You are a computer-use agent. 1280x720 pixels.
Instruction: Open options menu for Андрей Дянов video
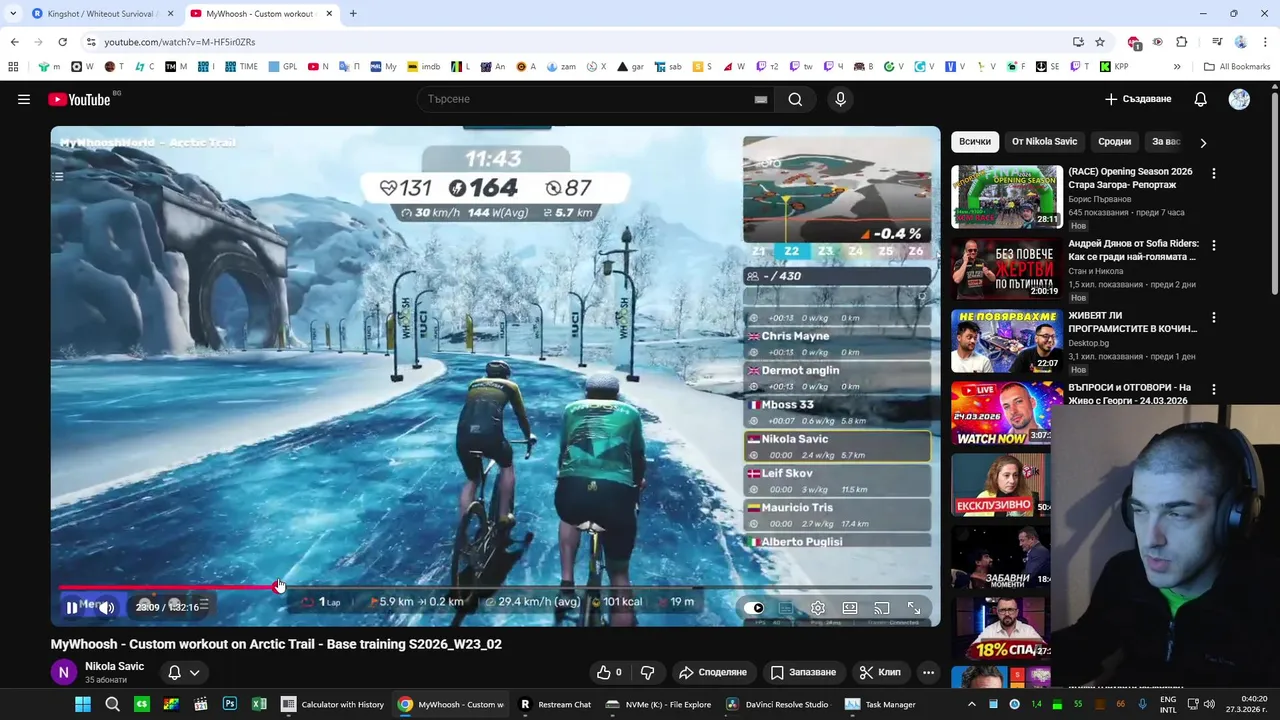coord(1213,245)
